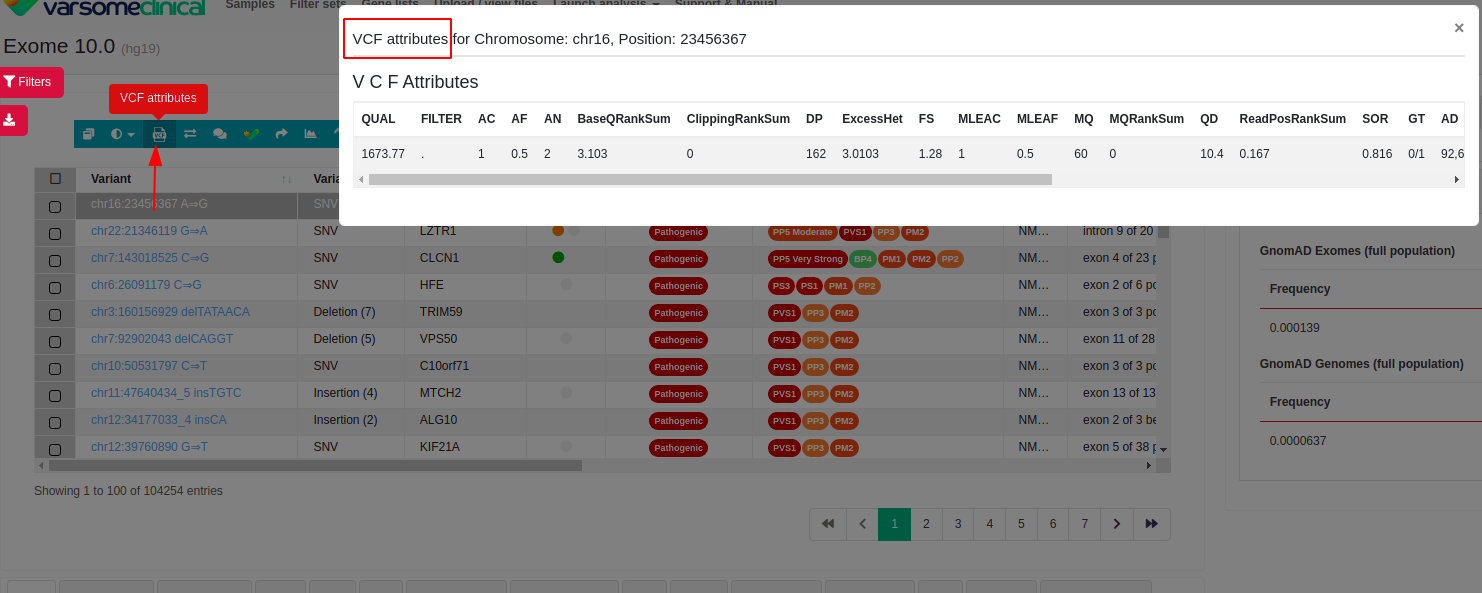Click the compare arrows toolbar icon
The image size is (1482, 593).
pos(190,133)
